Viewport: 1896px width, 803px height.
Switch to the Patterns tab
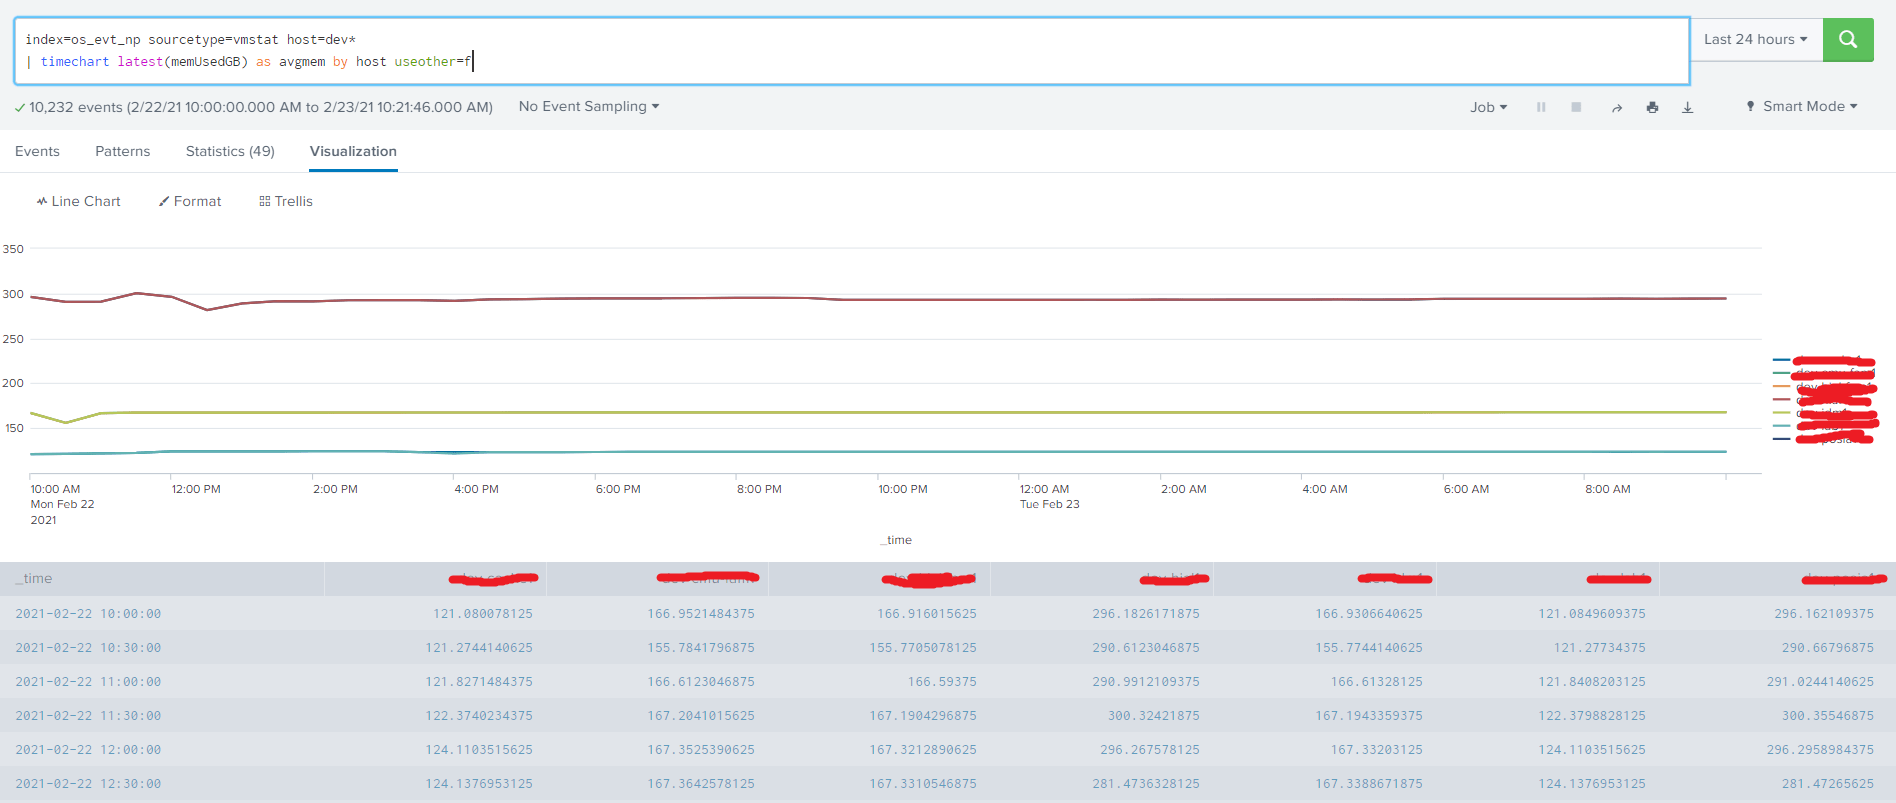pos(123,151)
